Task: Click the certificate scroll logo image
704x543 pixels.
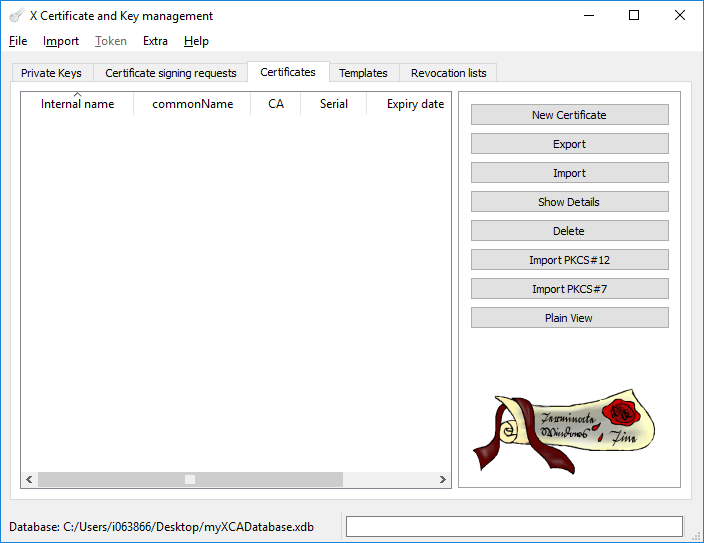Action: (x=563, y=432)
